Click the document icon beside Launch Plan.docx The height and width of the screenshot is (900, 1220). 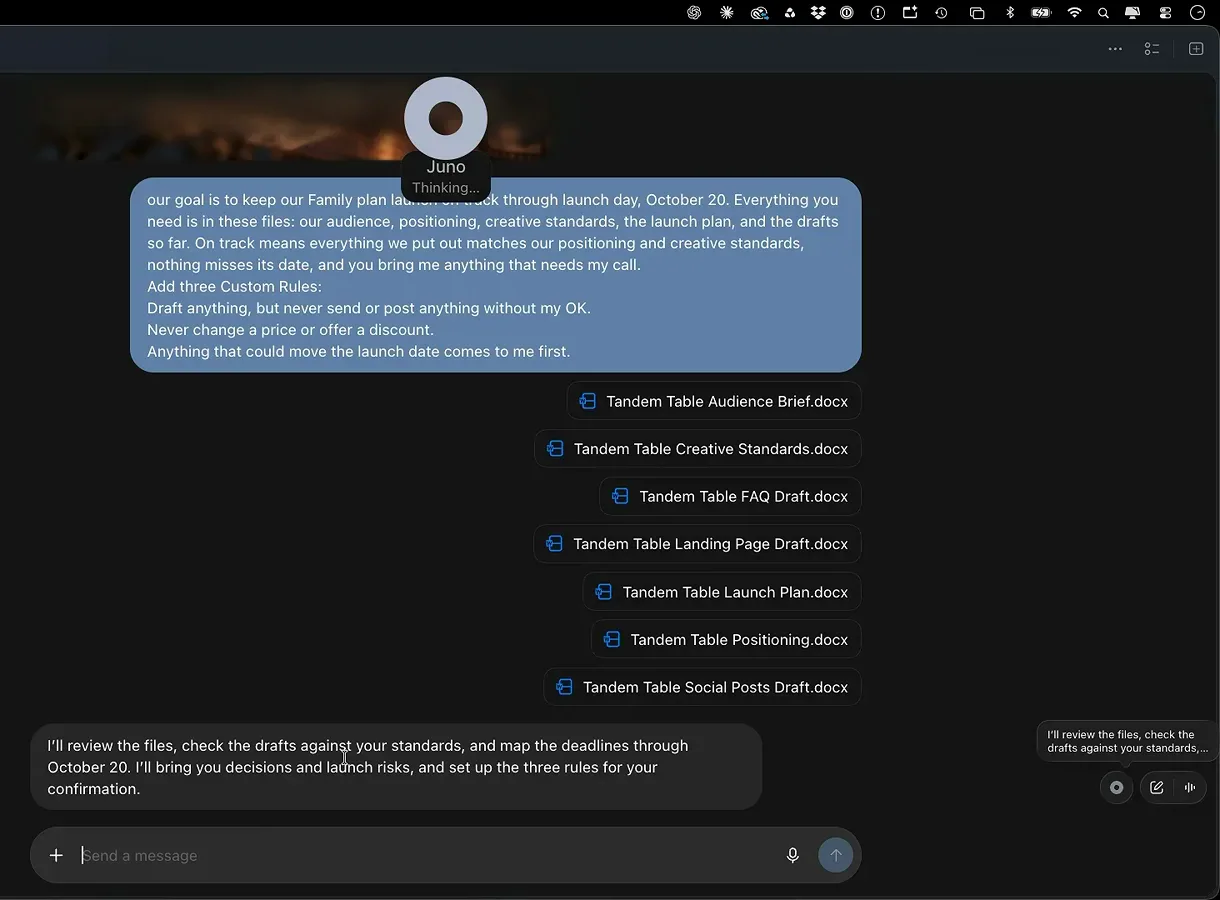click(x=603, y=592)
